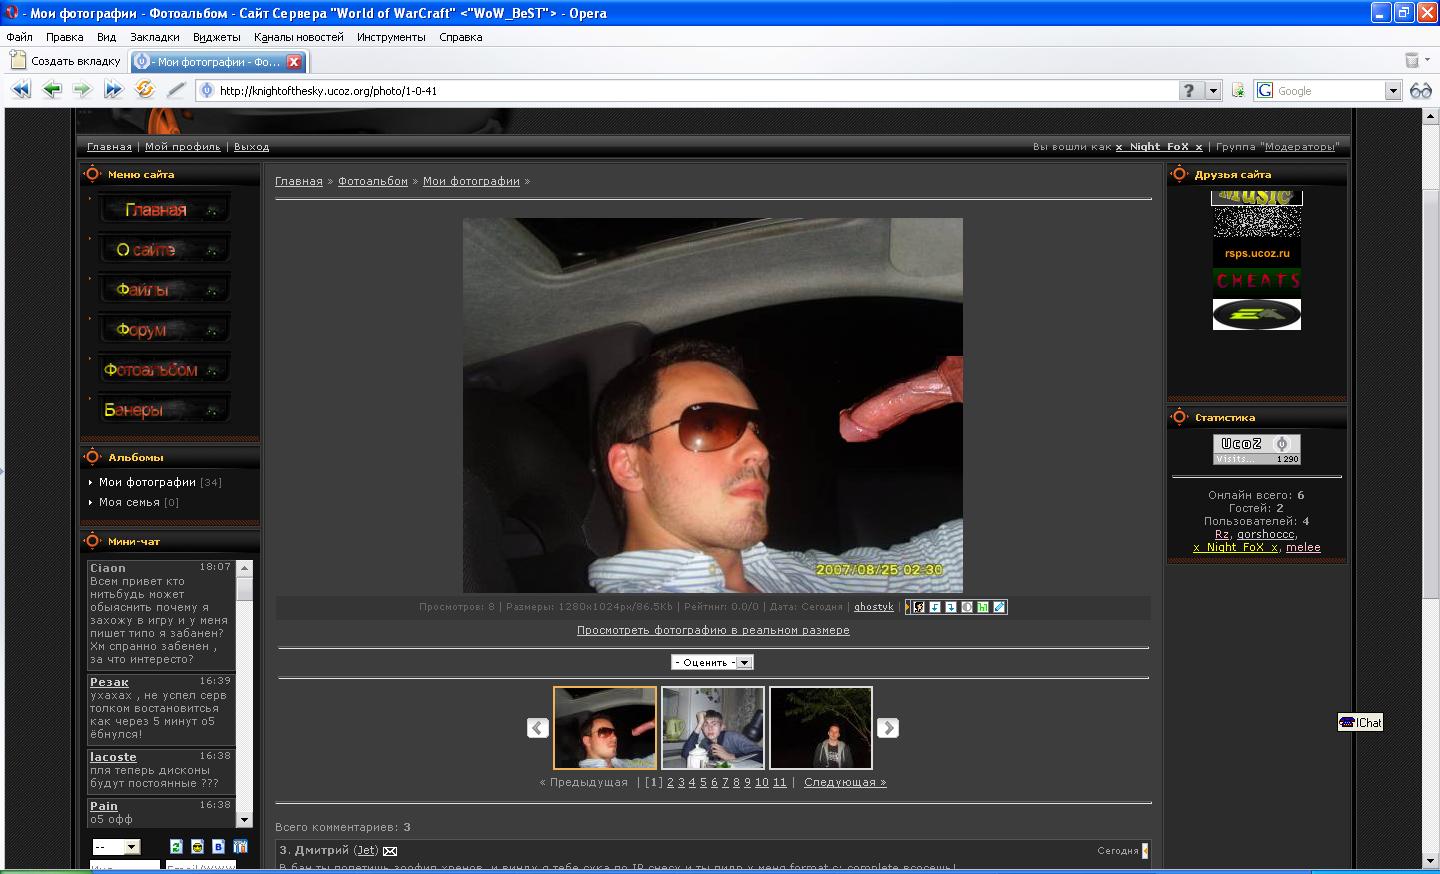
Task: Open the address bar history dropdown
Action: (1213, 91)
